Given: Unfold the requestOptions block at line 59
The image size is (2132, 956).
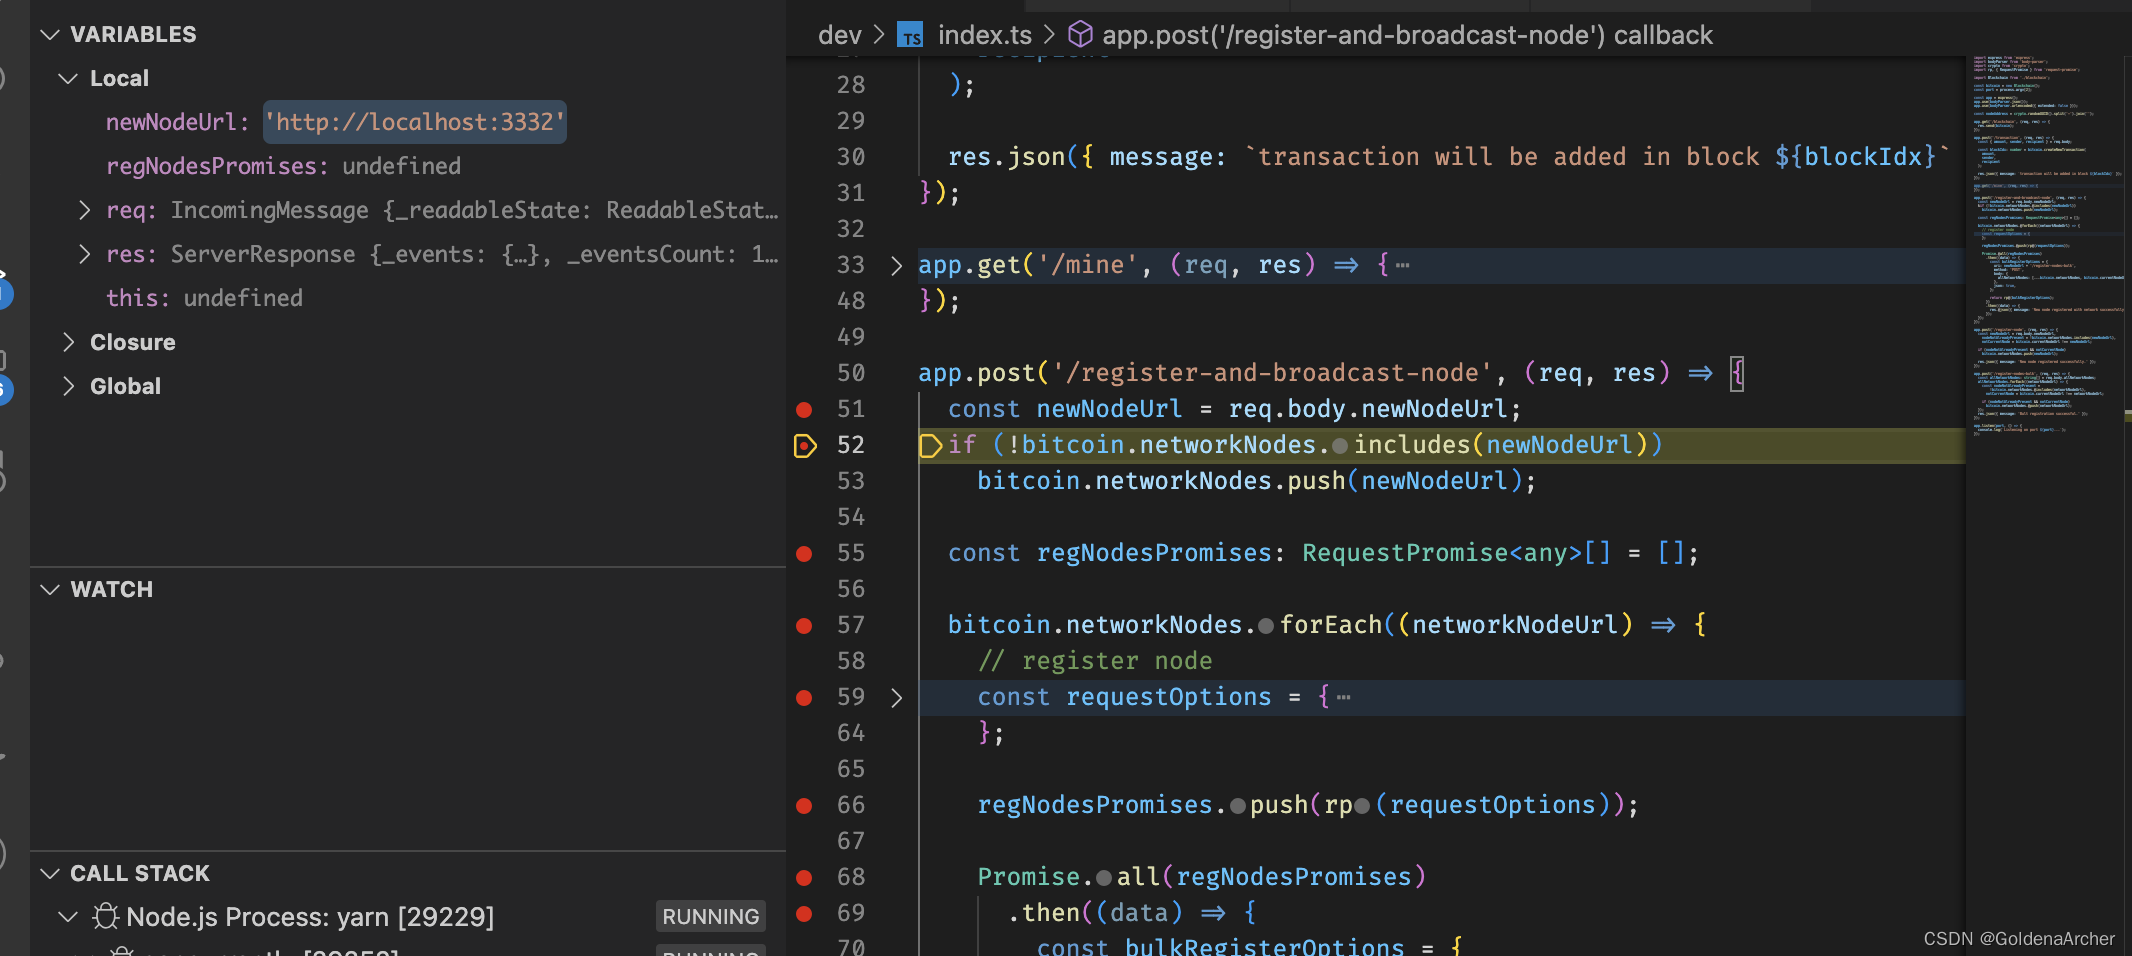Looking at the screenshot, I should pos(896,697).
